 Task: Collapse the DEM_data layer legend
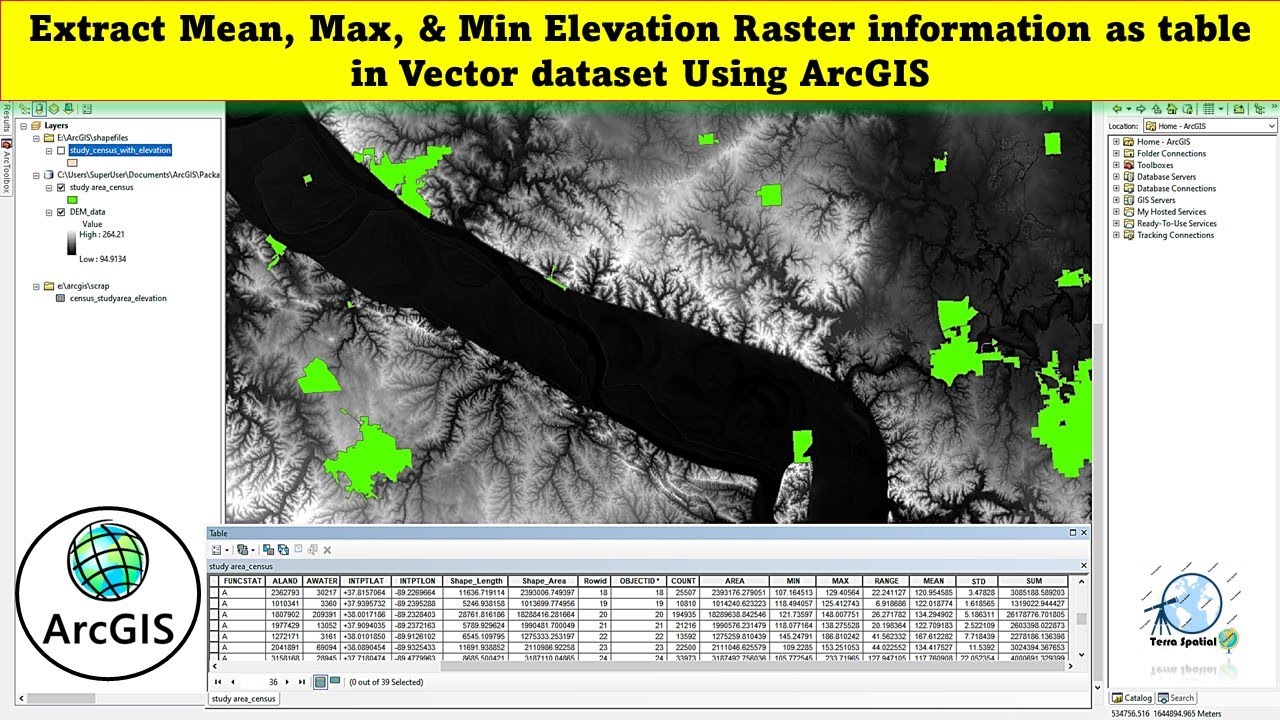49,212
